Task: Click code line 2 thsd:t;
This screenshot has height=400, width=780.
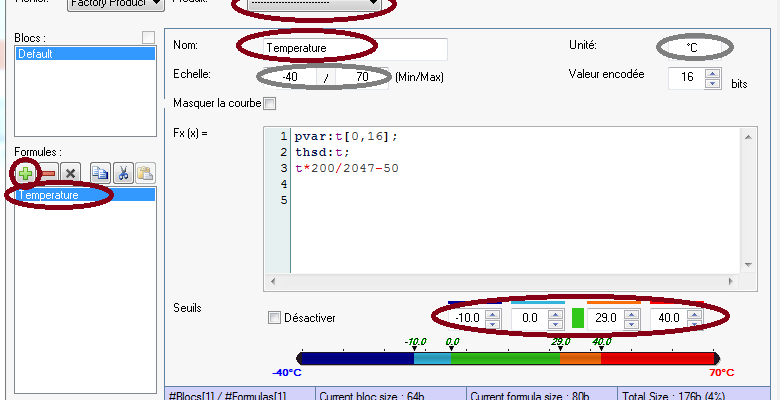Action: pyautogui.click(x=322, y=152)
